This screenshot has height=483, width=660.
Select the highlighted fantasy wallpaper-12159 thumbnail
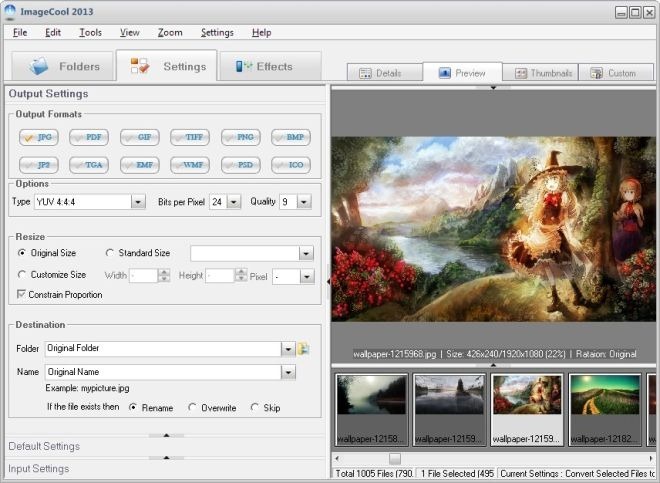(x=527, y=409)
